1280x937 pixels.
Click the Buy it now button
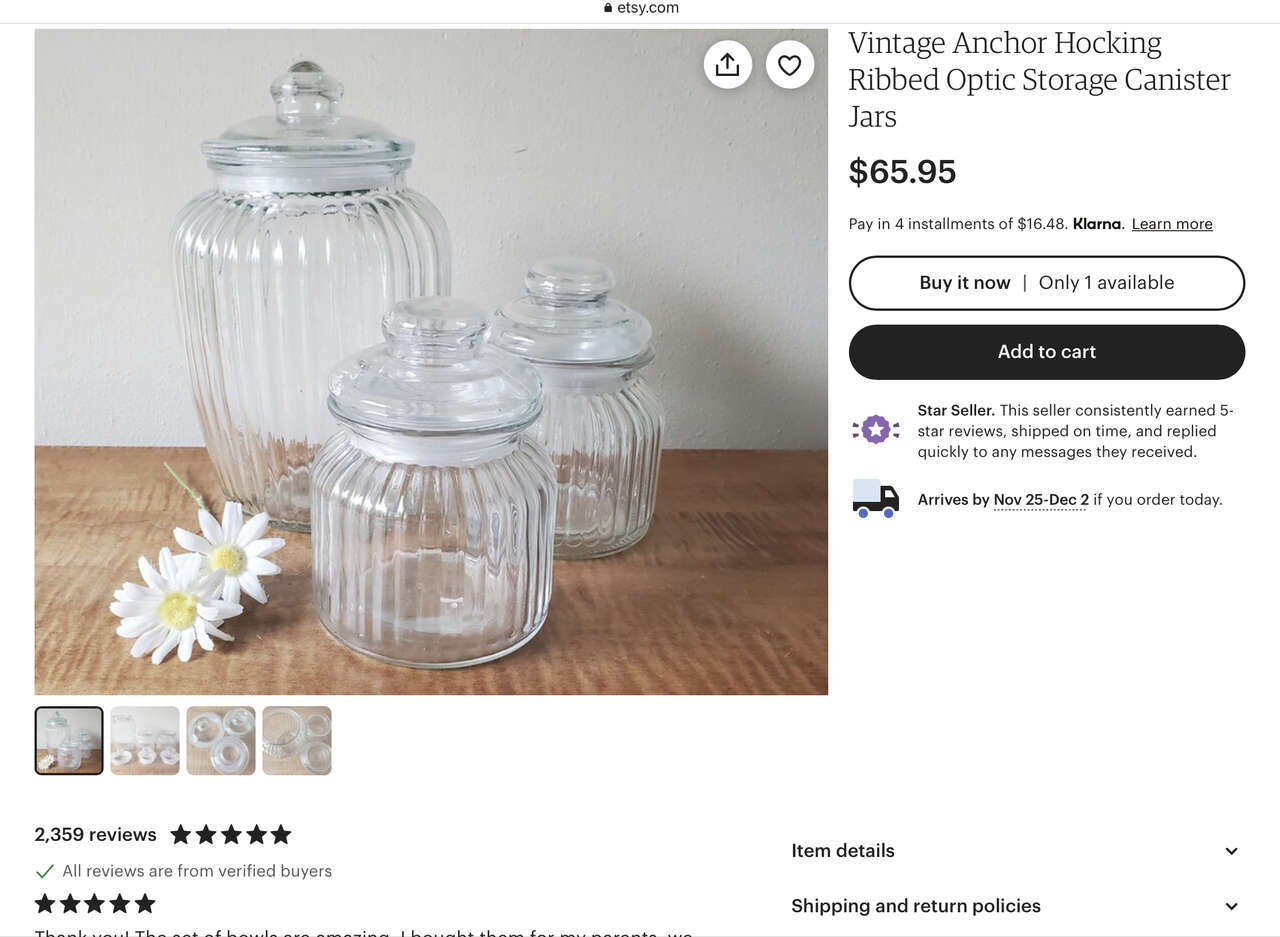pos(1047,283)
